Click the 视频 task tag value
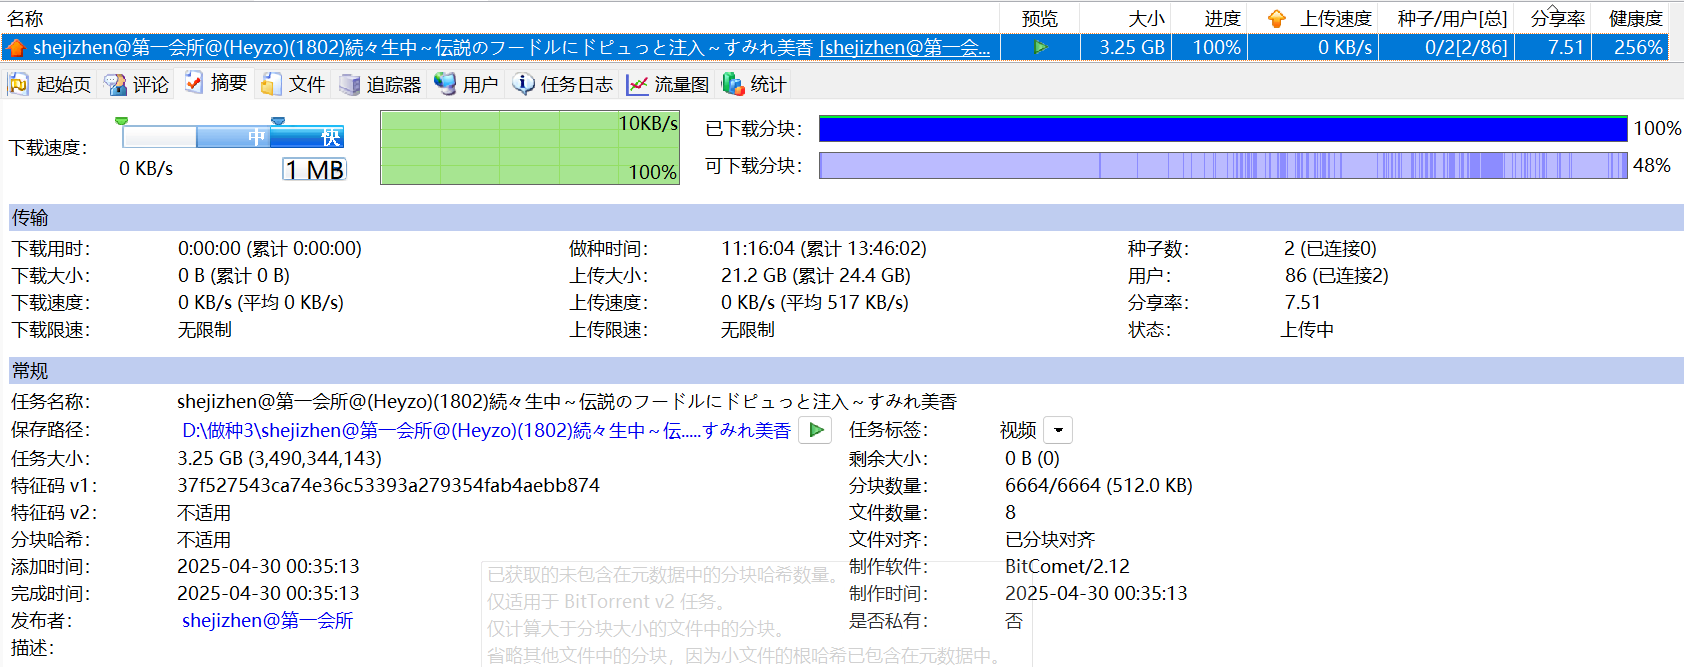This screenshot has height=667, width=1684. point(1018,430)
